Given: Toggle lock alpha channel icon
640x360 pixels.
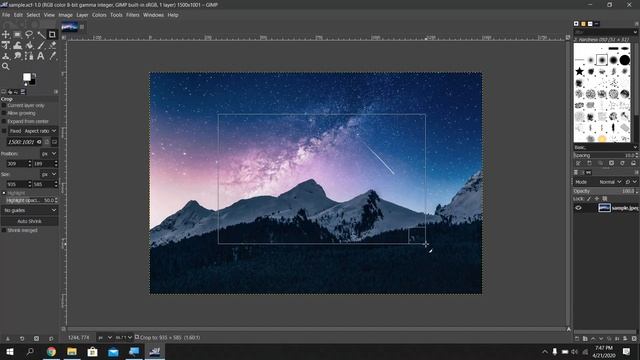Looking at the screenshot, I should (605, 199).
